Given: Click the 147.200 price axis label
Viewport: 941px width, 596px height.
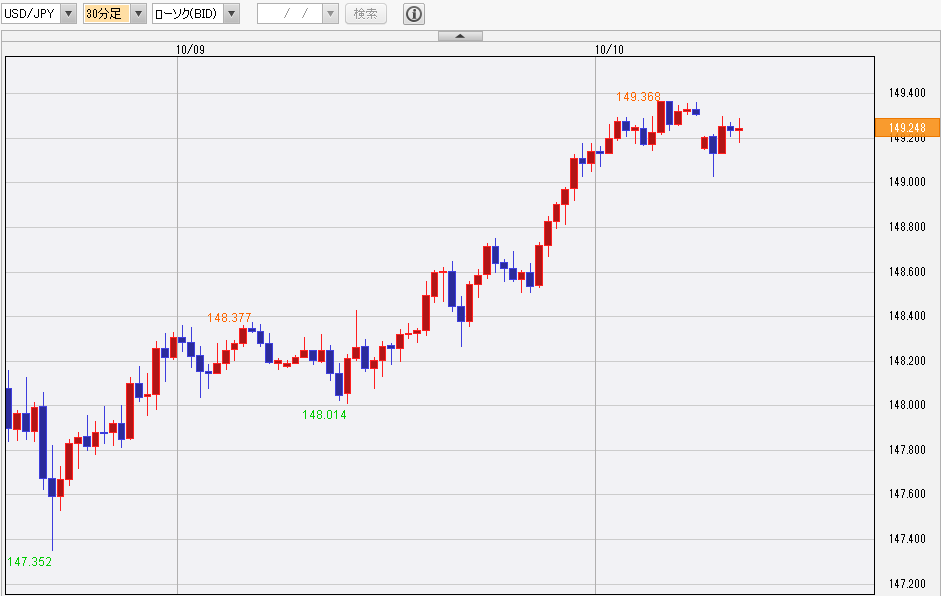Looking at the screenshot, I should point(907,583).
